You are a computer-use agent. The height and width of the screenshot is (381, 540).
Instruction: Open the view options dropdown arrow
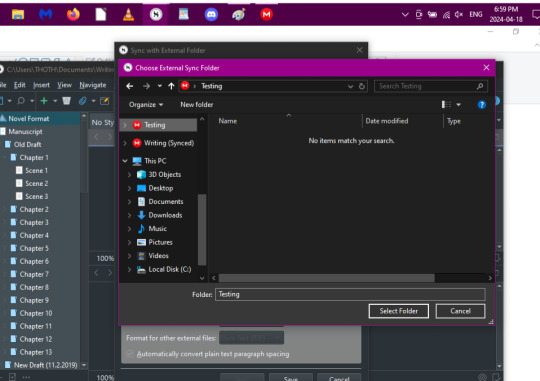[x=458, y=104]
